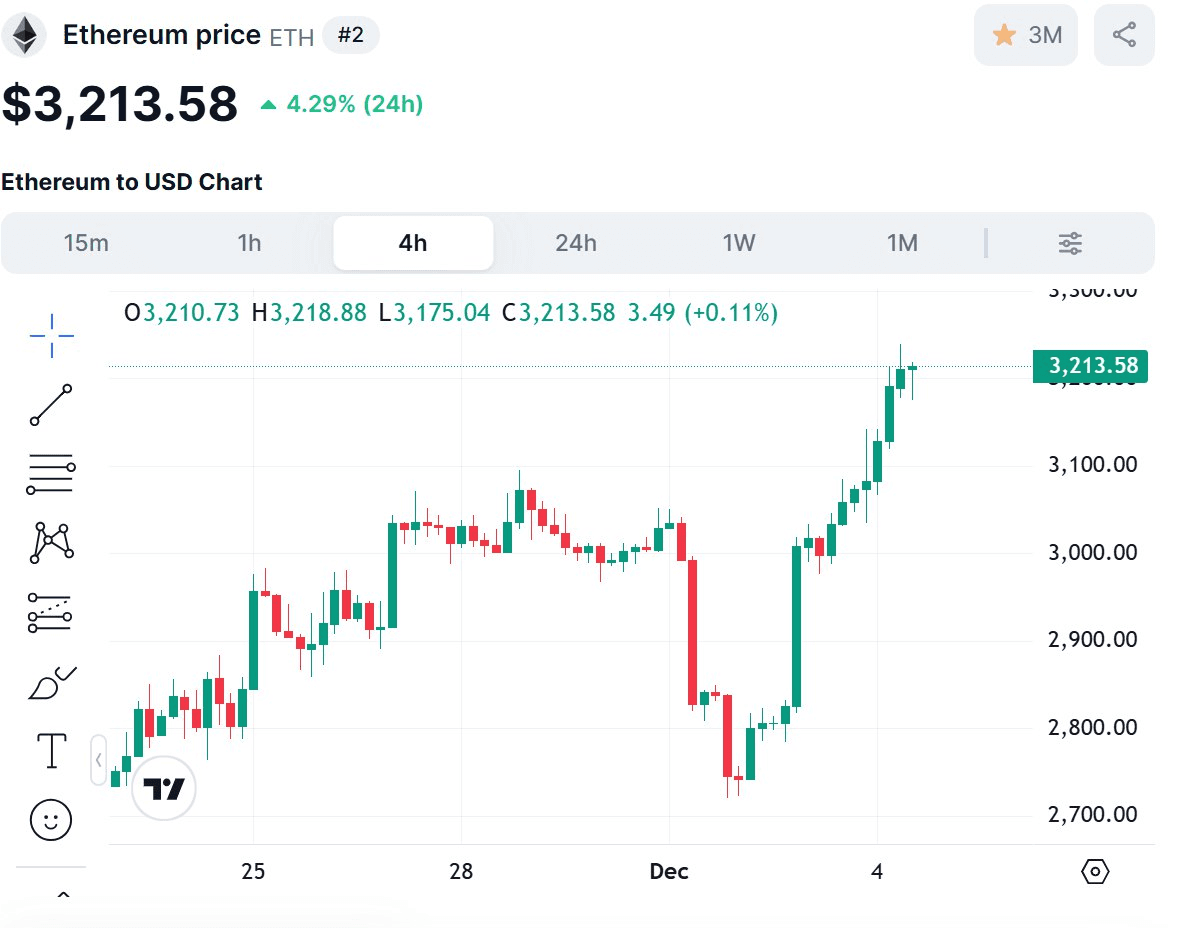
Task: Open the chart axis settings hexagon
Action: tap(1095, 872)
